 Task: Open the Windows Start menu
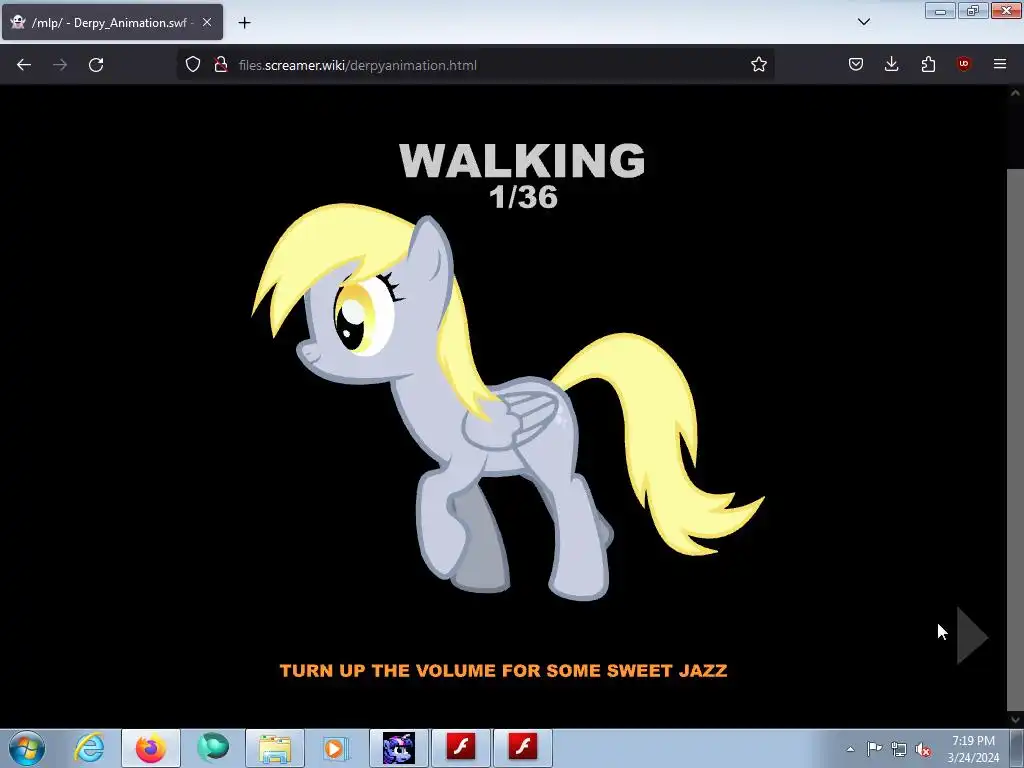pyautogui.click(x=27, y=748)
